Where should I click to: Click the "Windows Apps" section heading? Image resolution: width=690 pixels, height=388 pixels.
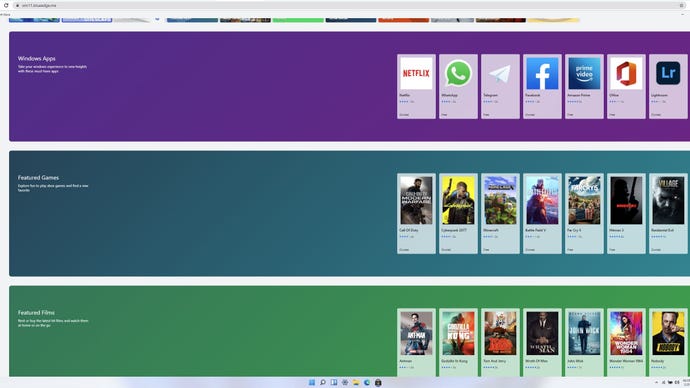pos(37,58)
